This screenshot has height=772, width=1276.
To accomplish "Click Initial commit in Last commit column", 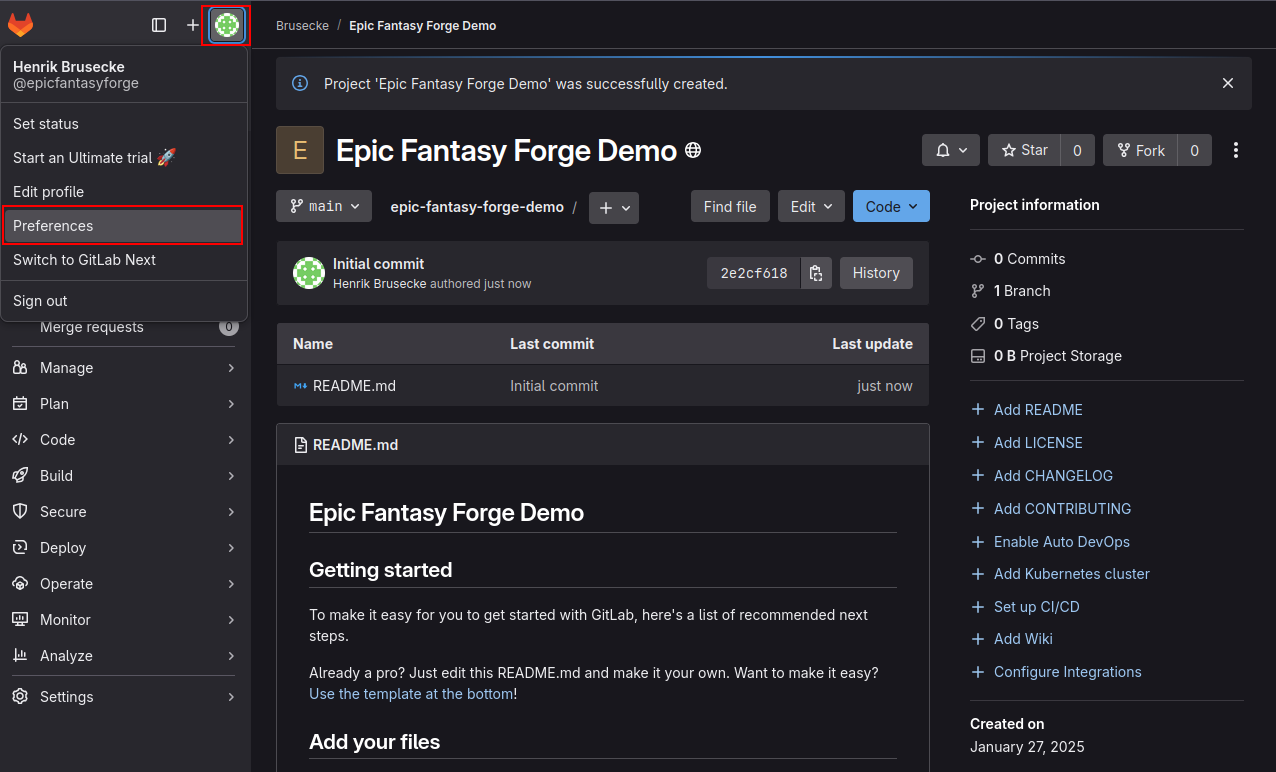I will pyautogui.click(x=554, y=385).
